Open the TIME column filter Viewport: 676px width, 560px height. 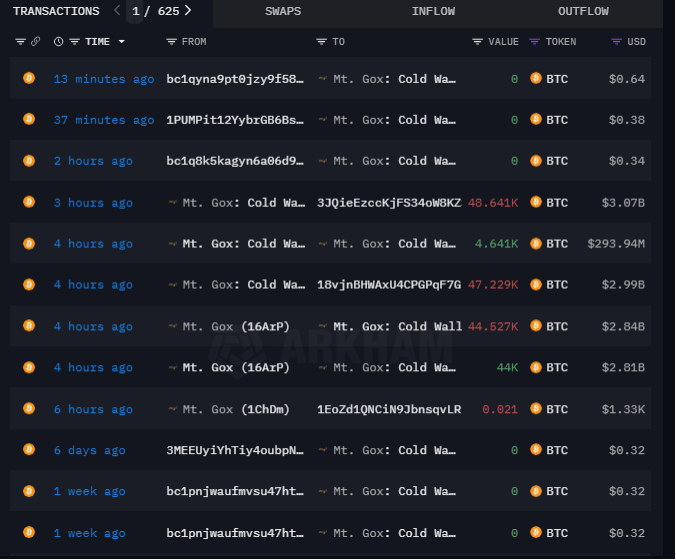tap(75, 42)
